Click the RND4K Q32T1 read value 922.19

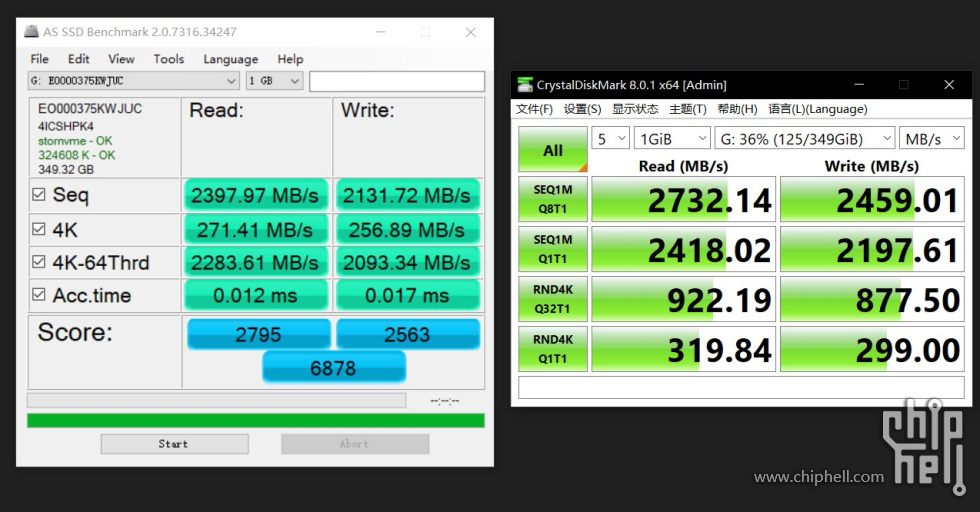coord(683,299)
